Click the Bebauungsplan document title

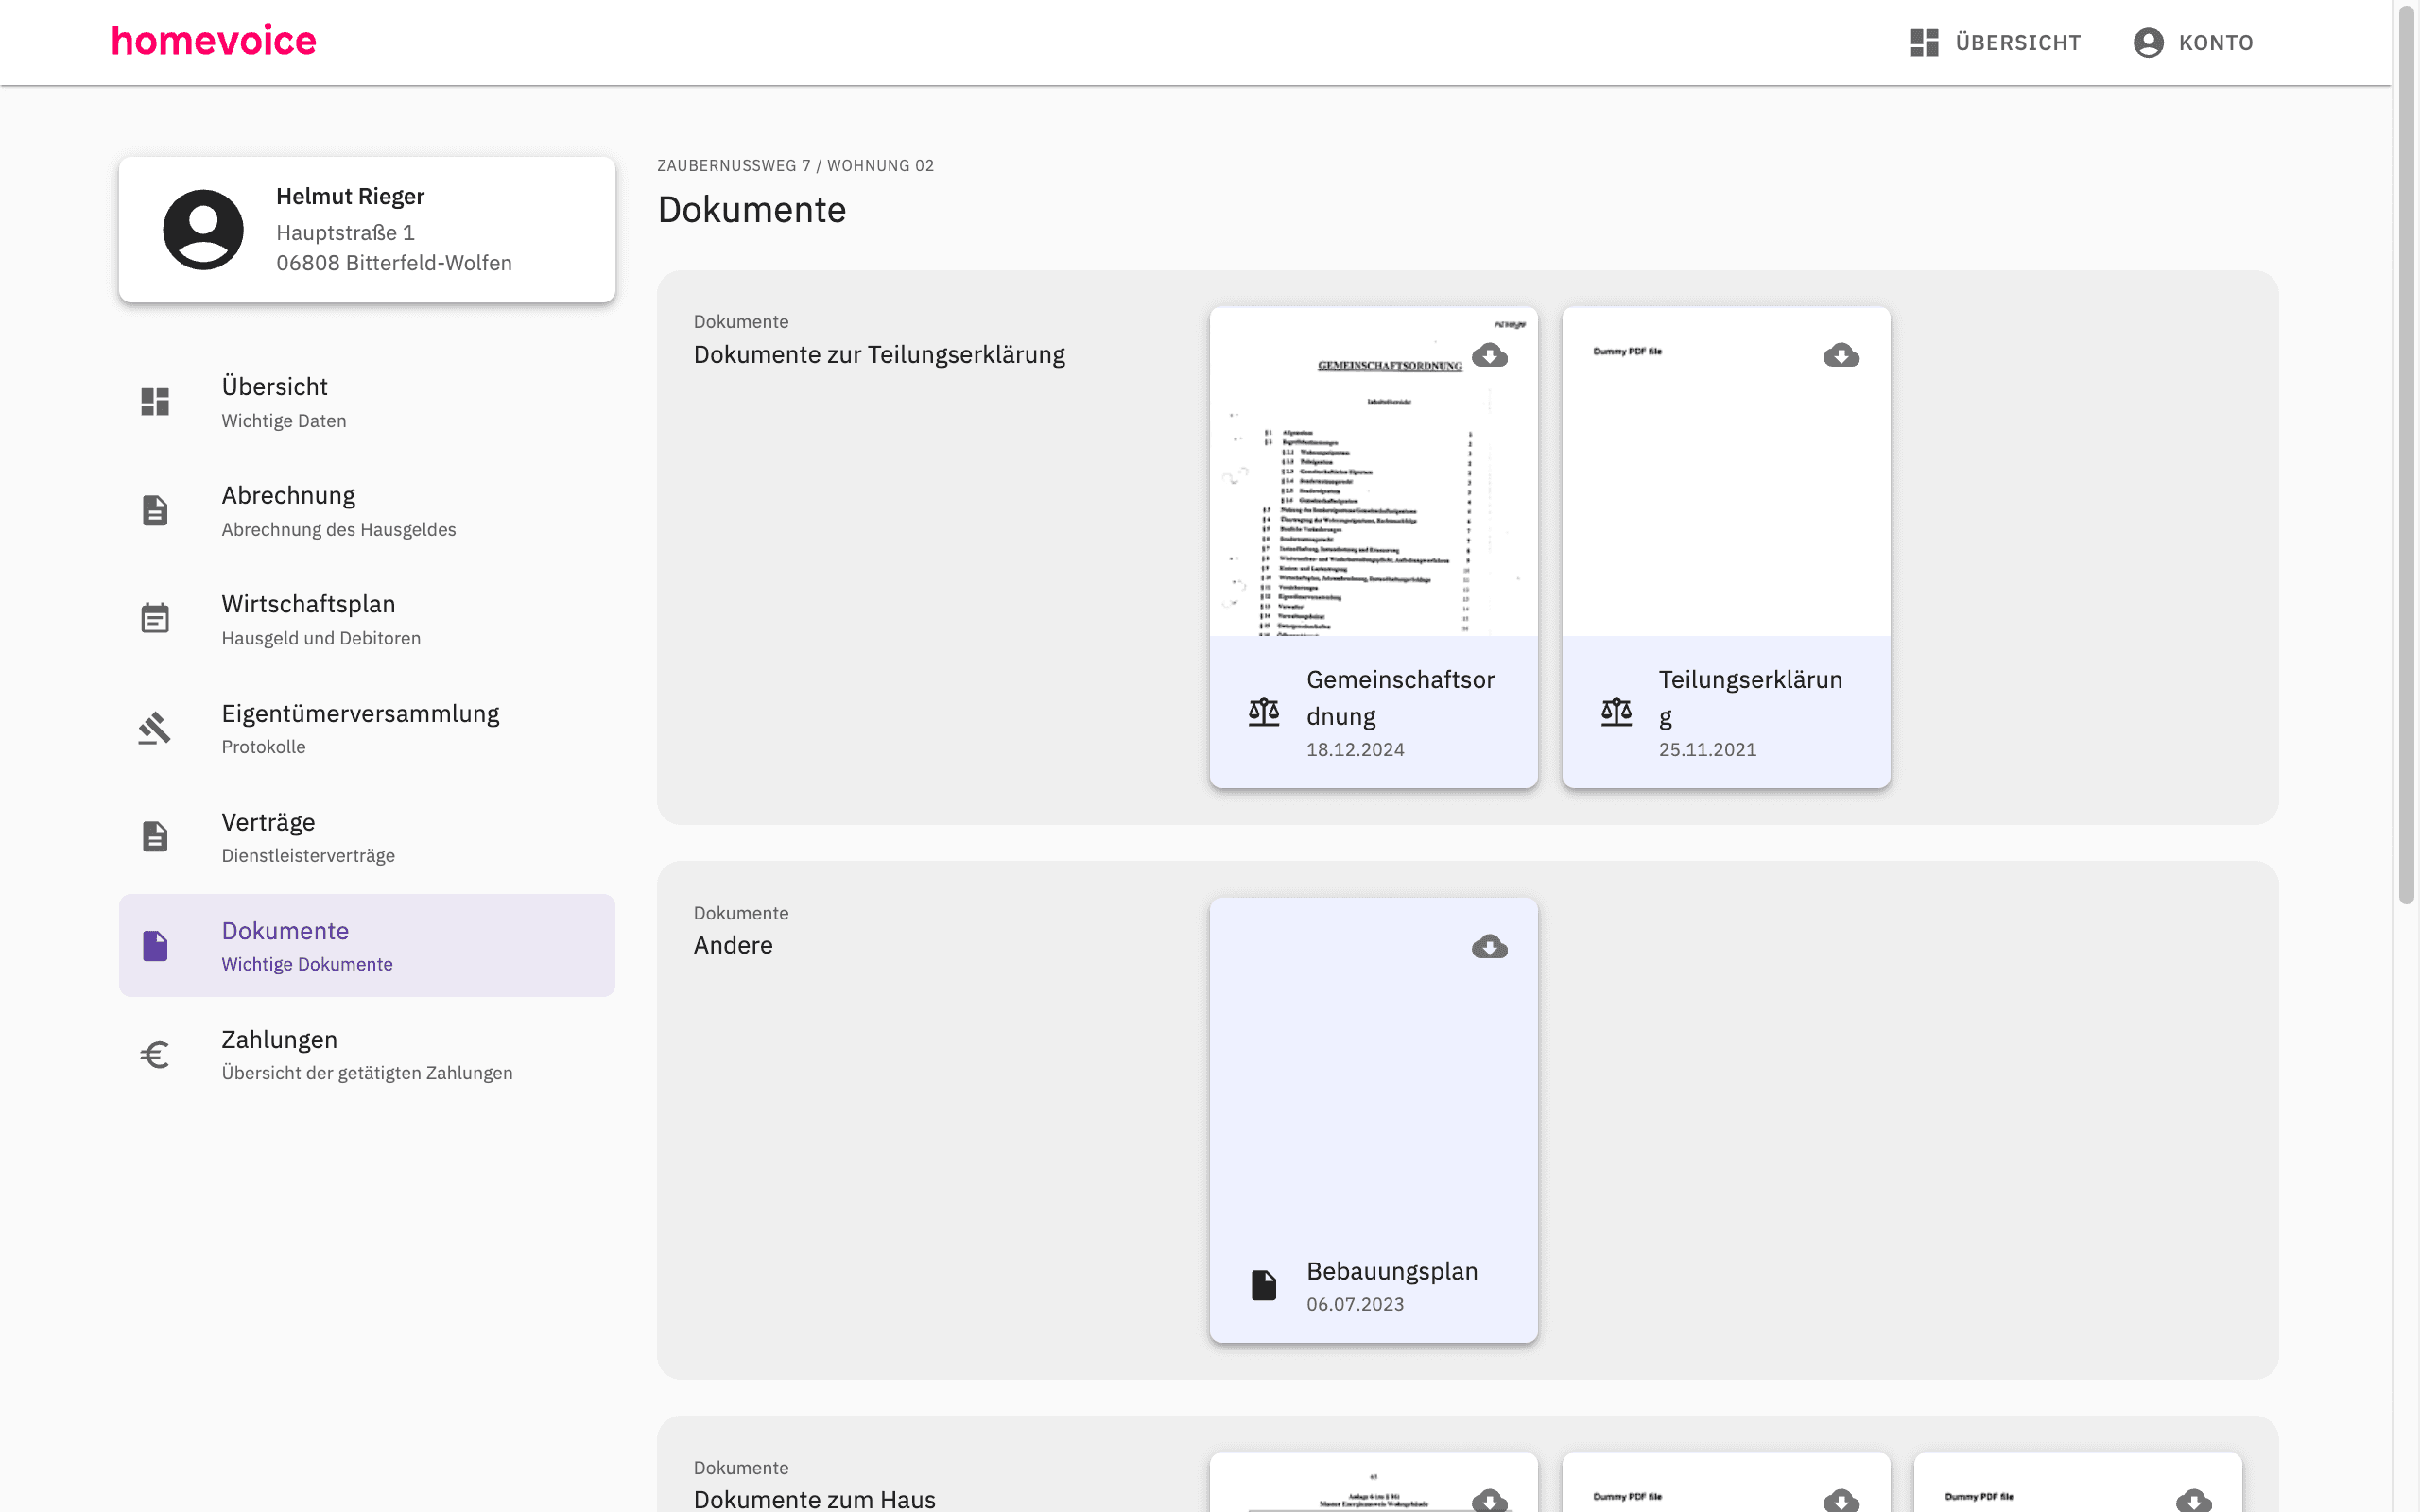point(1392,1271)
